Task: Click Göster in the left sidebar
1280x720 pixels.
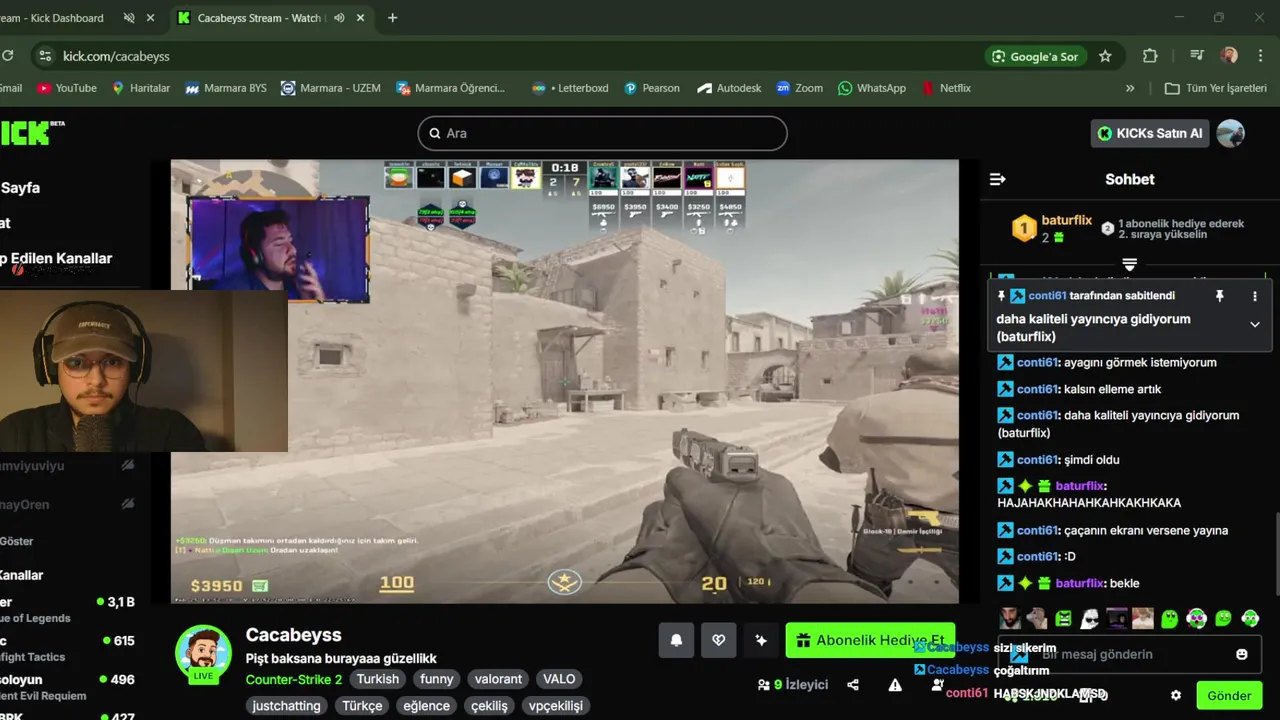Action: click(x=16, y=541)
